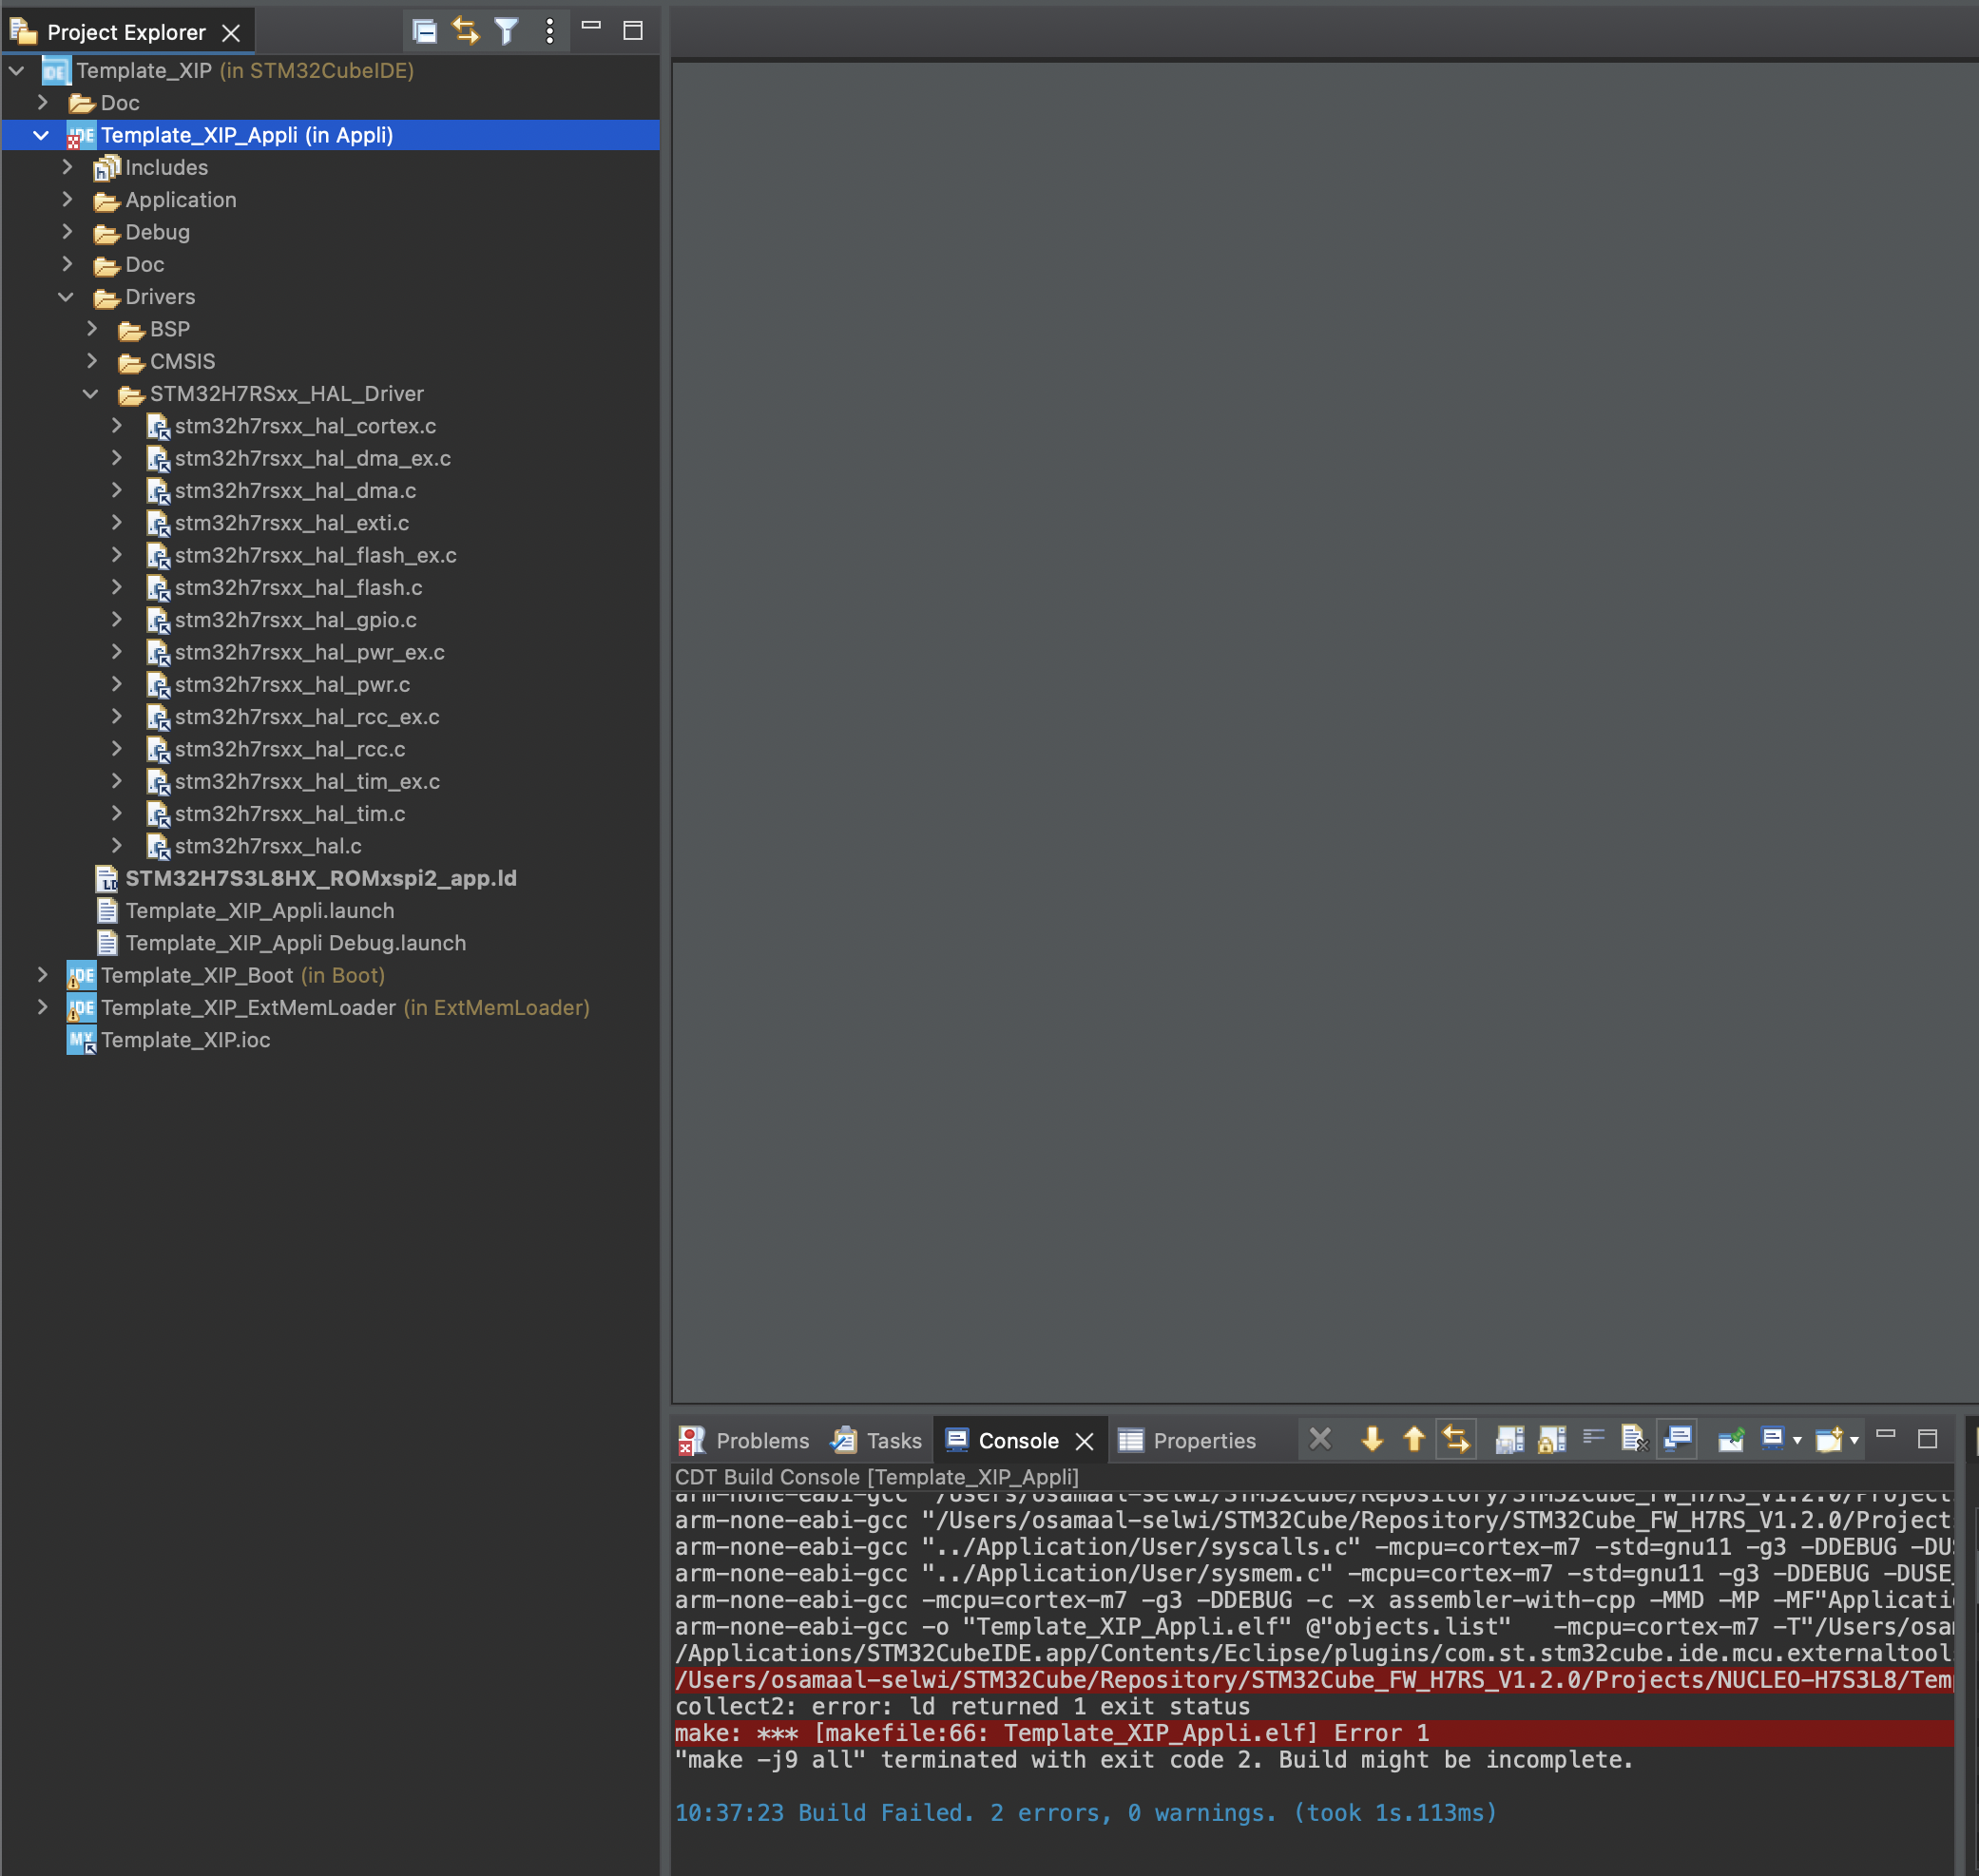Click Collapse All in Project Explorer toolbar

(x=425, y=31)
